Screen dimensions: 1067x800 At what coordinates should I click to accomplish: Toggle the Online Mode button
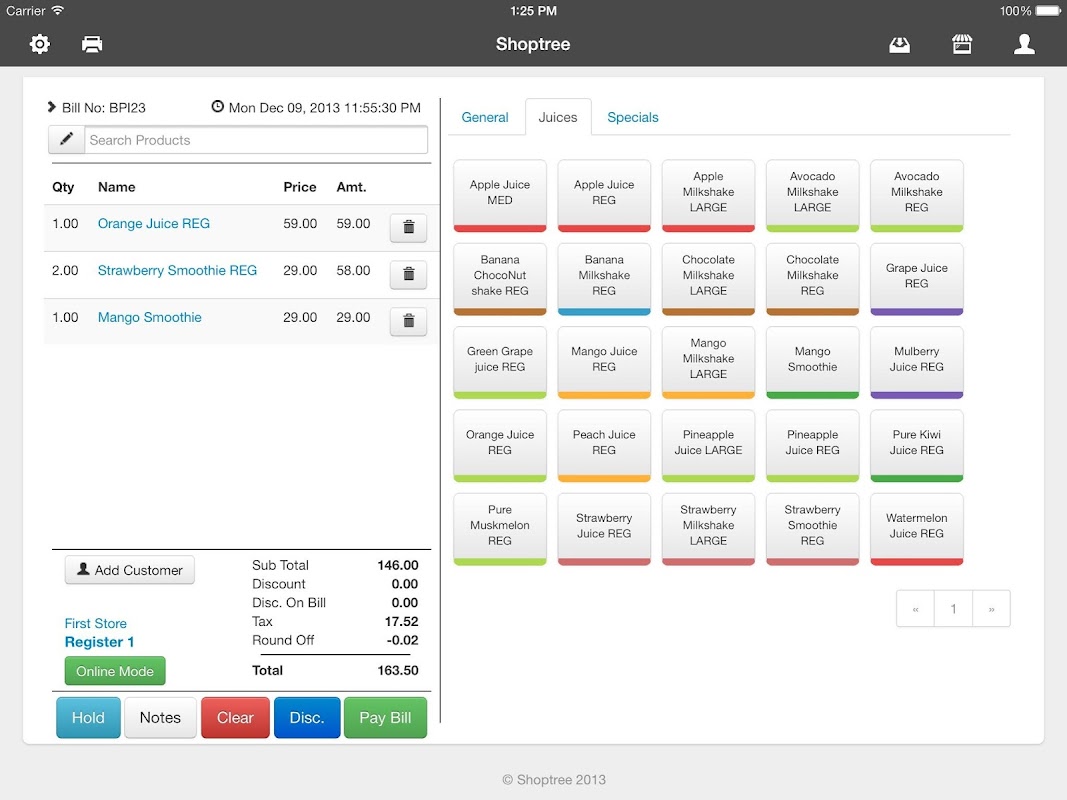[115, 671]
